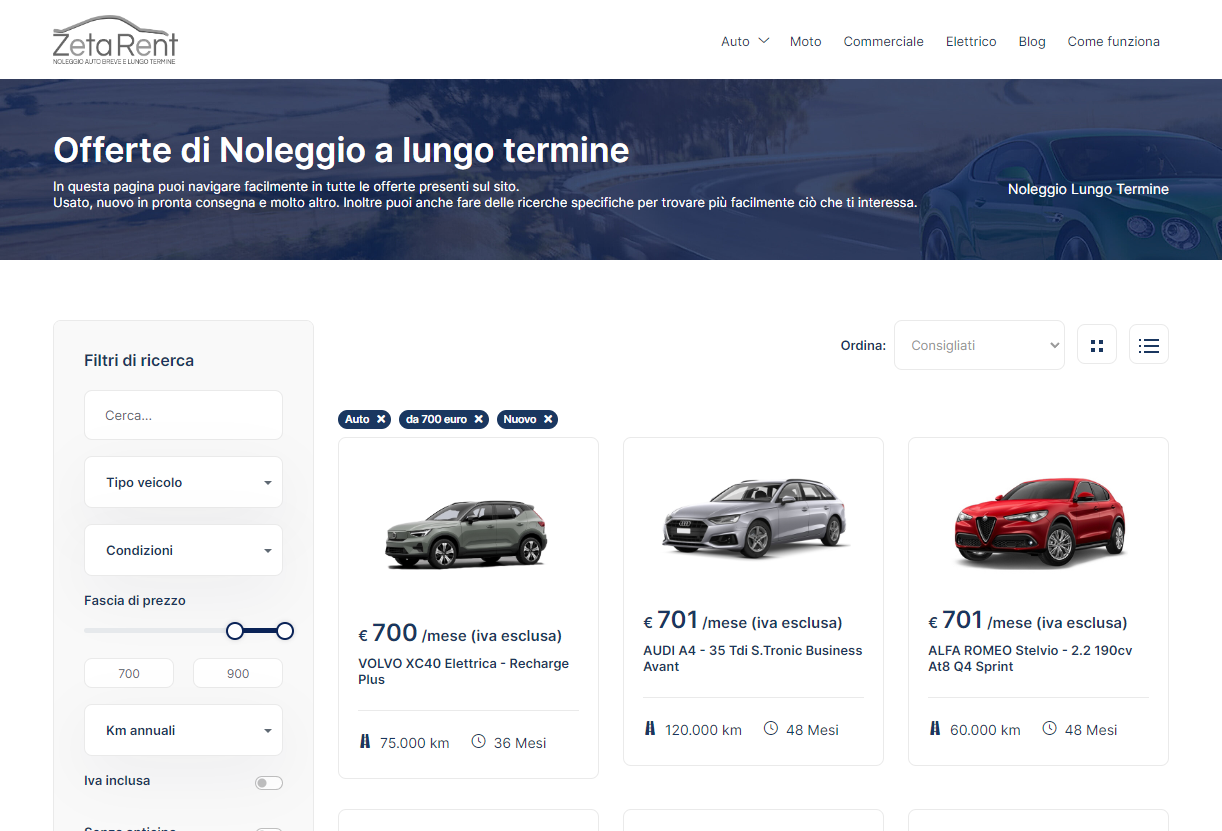Open the Auto navigation menu
The image size is (1222, 831).
coord(735,41)
